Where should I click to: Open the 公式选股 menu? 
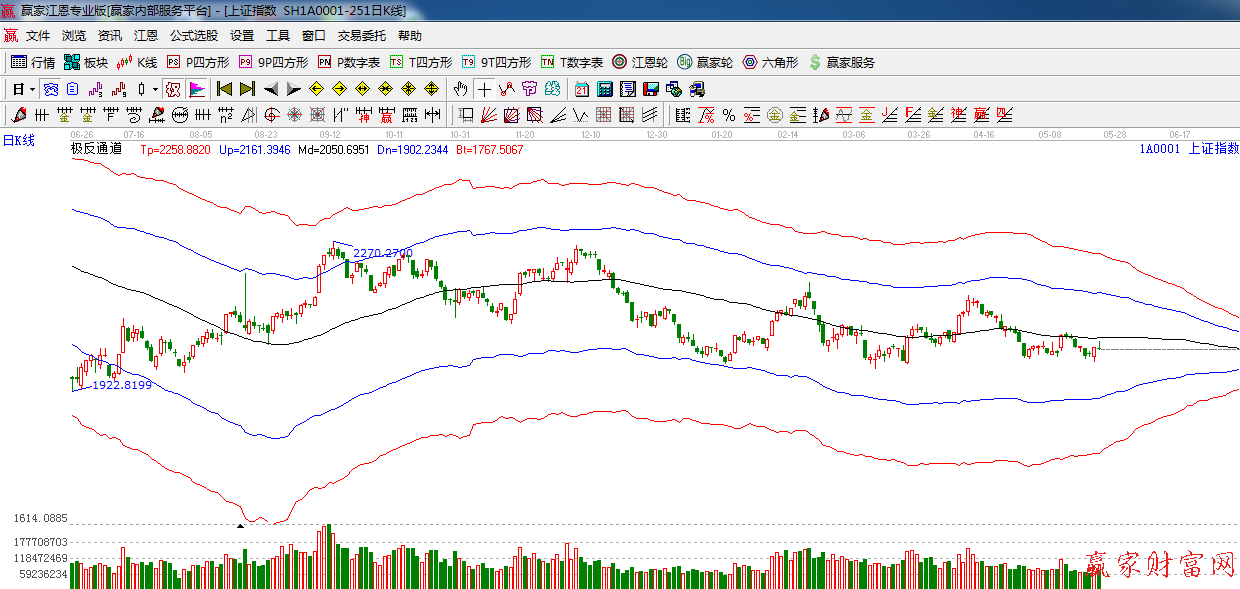(x=193, y=35)
